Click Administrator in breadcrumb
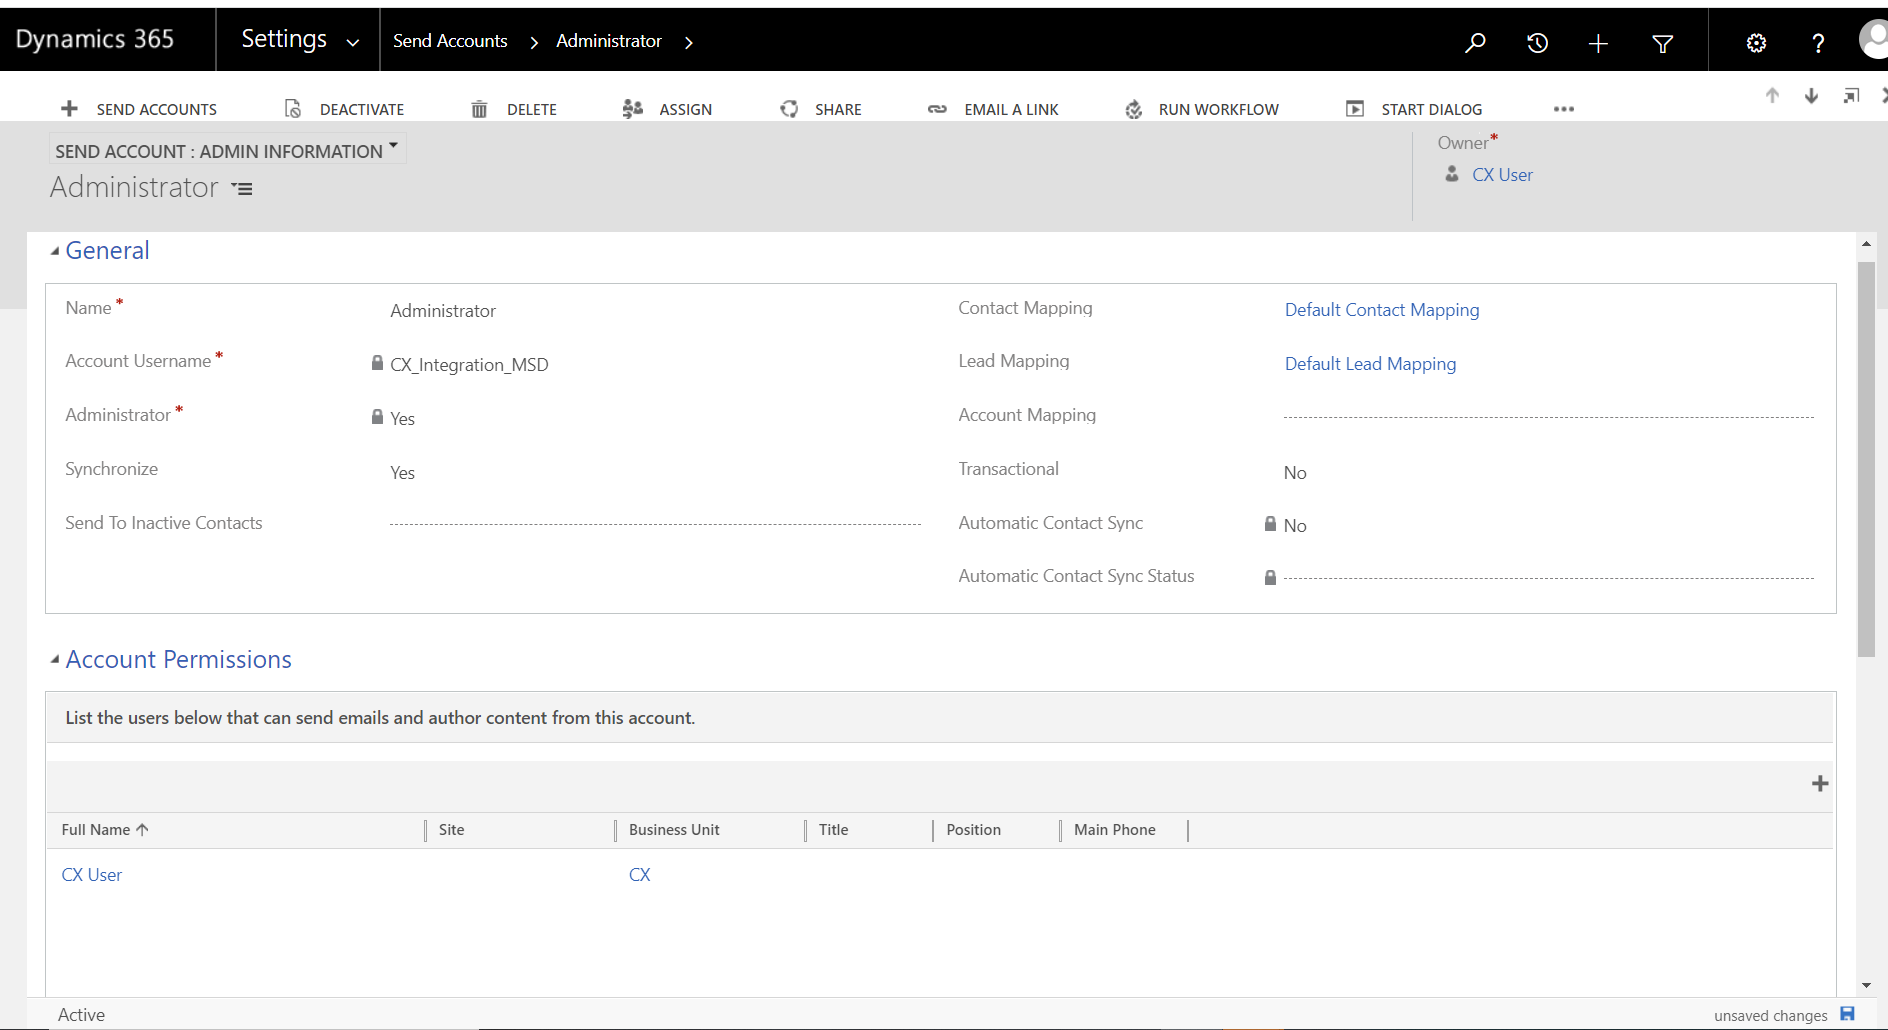This screenshot has width=1888, height=1030. (609, 41)
